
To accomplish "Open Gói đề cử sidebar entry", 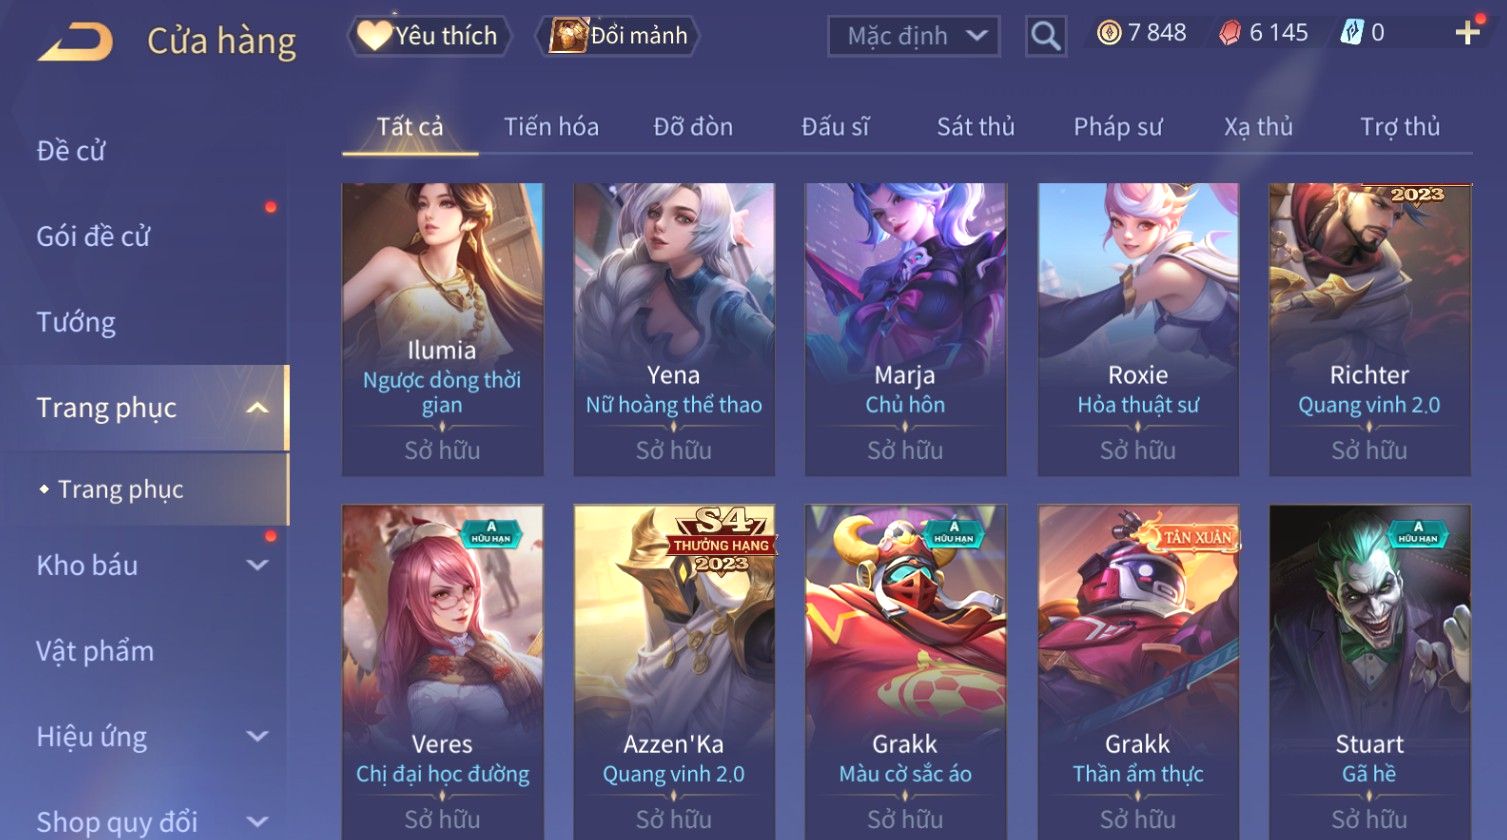I will click(x=93, y=236).
